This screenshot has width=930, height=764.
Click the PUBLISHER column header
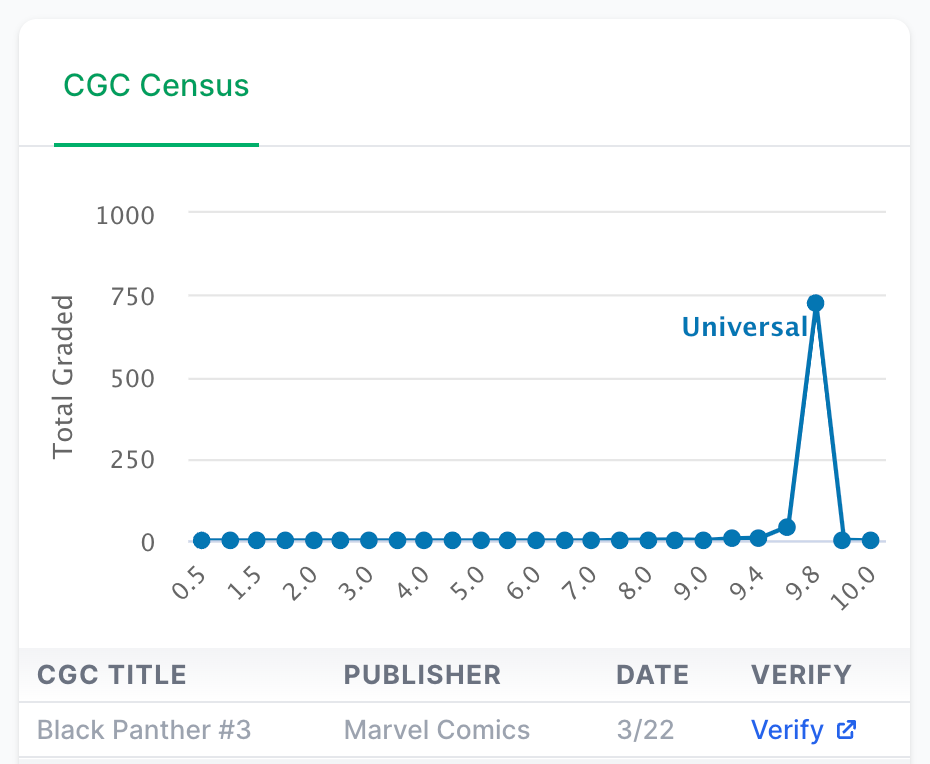tap(422, 675)
